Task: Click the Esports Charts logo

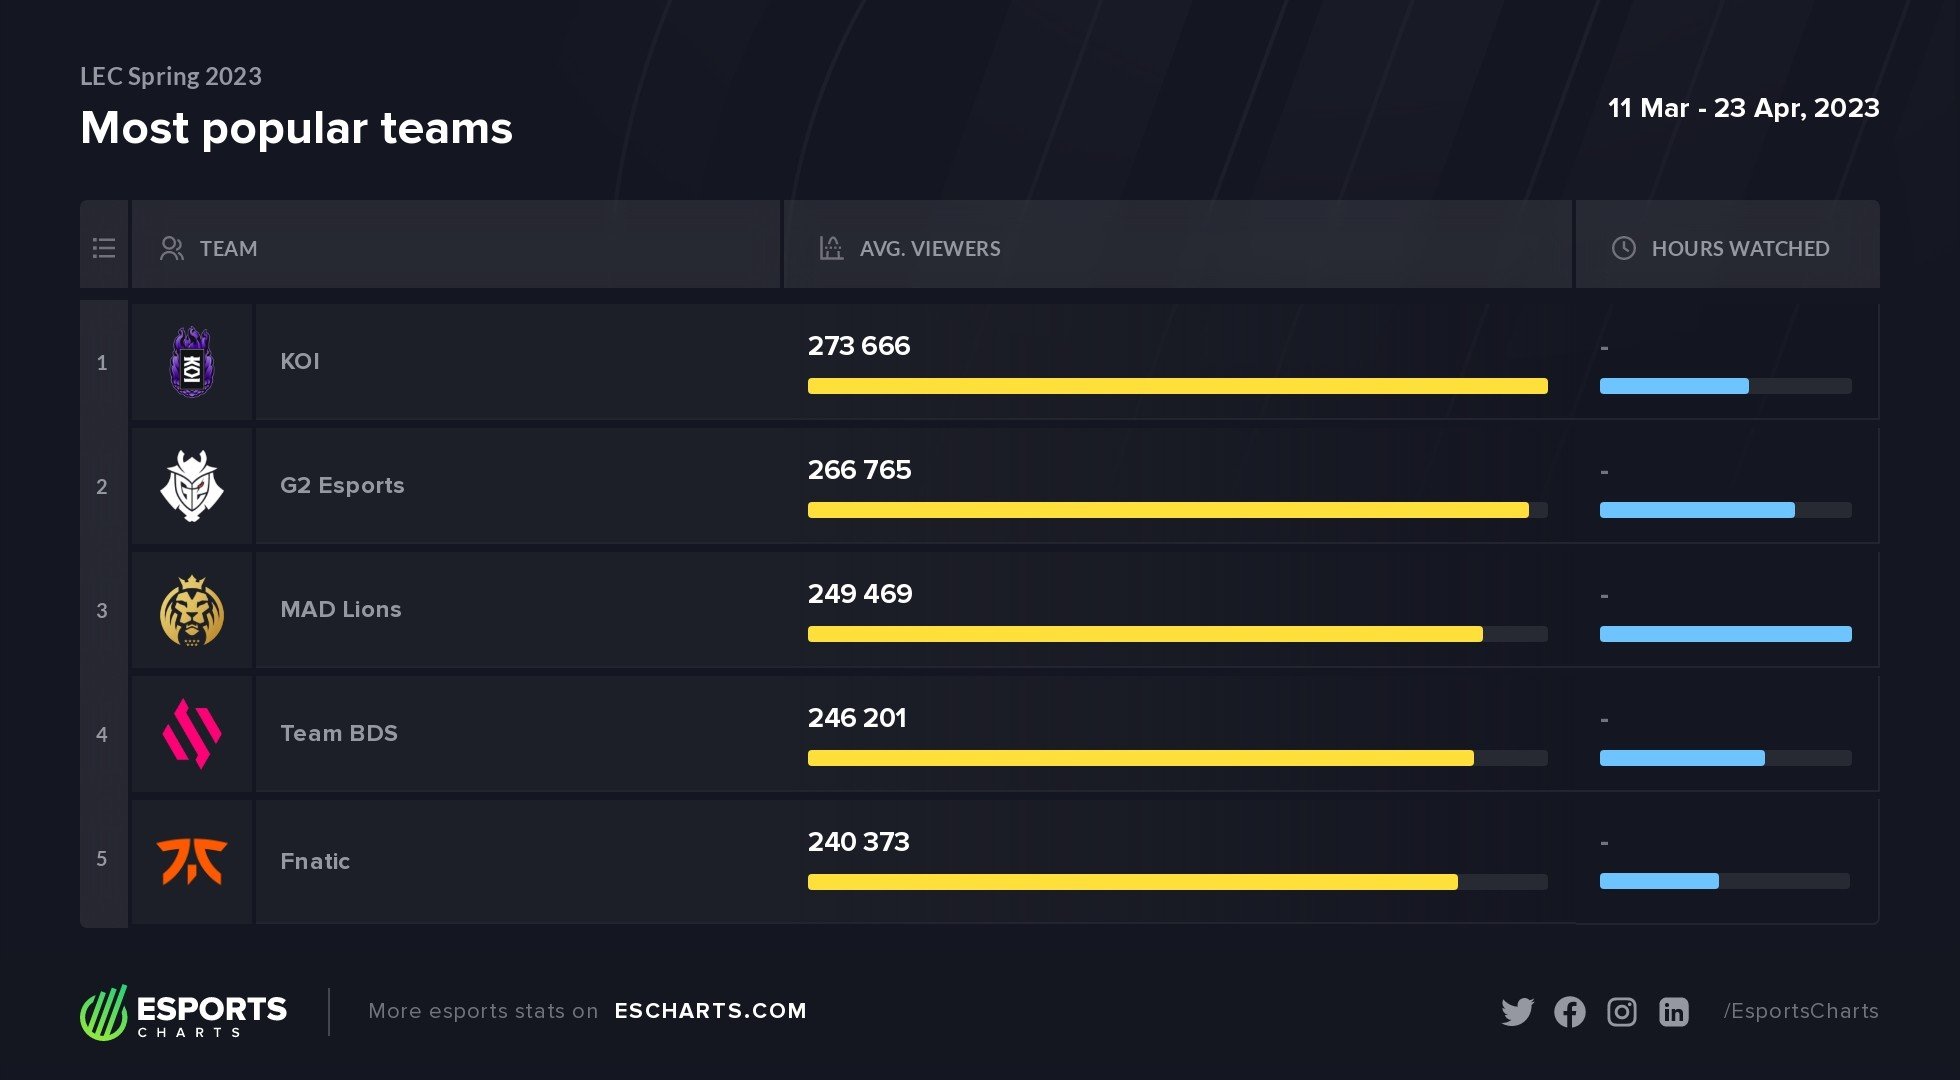Action: (184, 1012)
